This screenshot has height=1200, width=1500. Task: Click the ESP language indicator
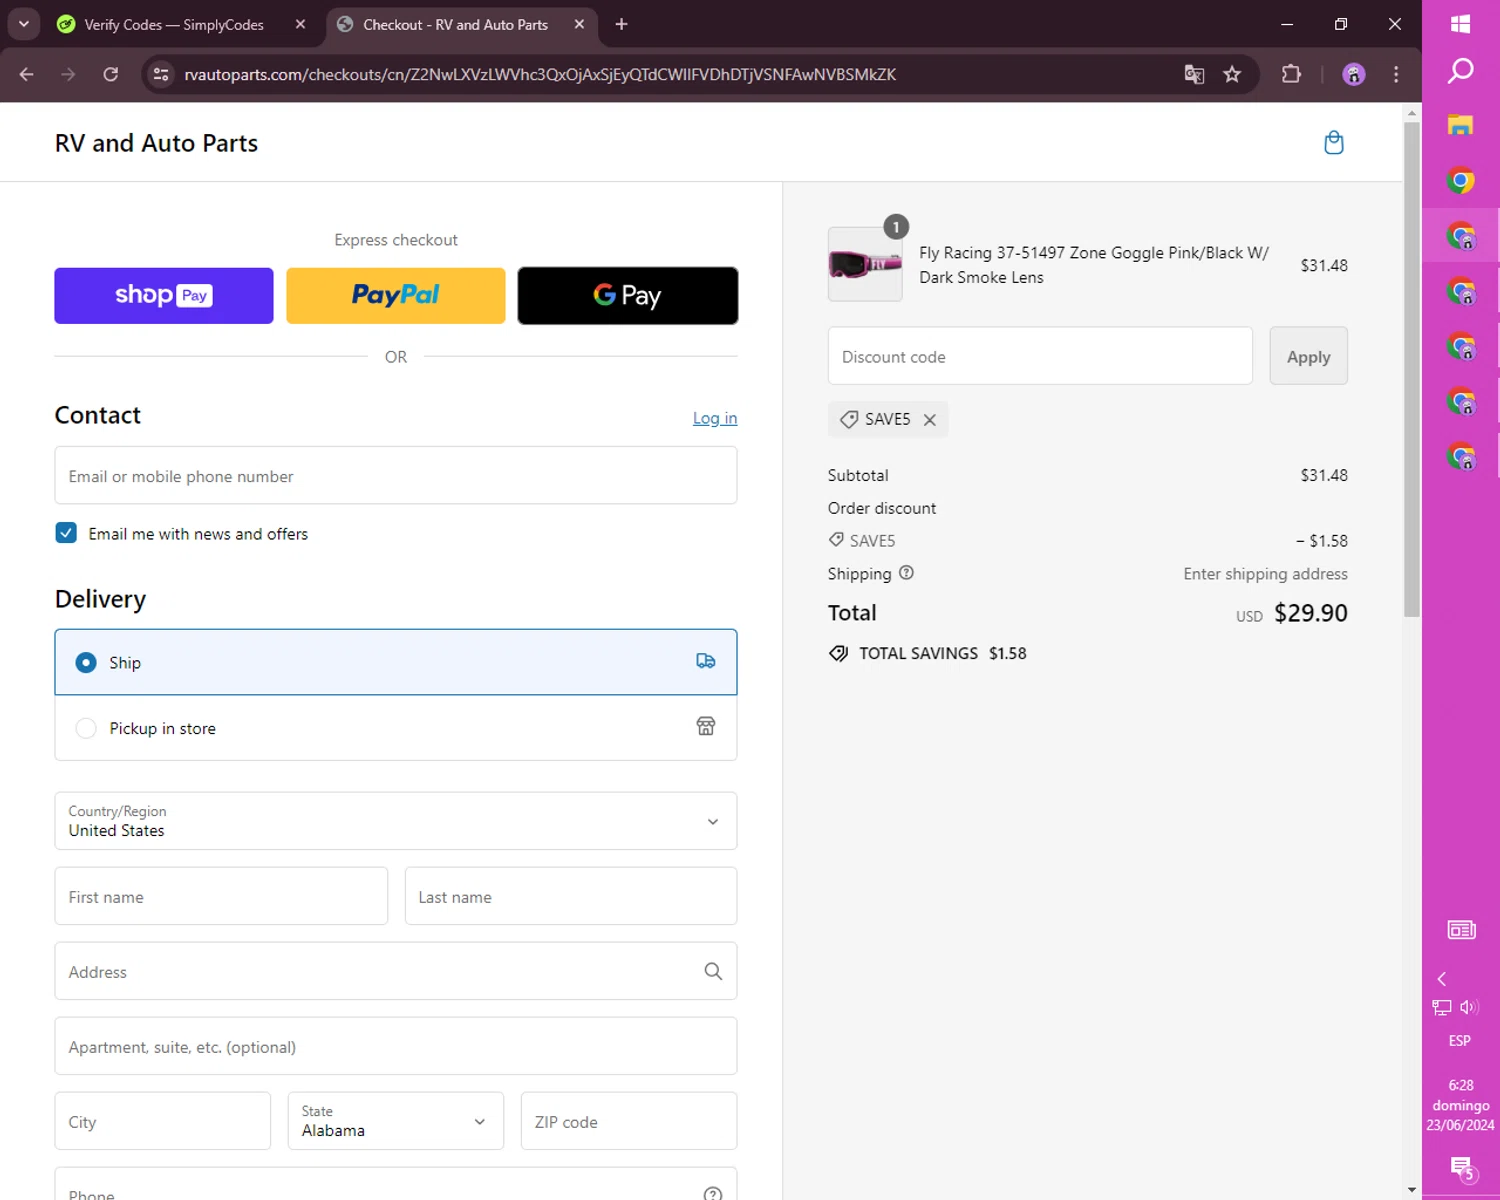[x=1460, y=1041]
